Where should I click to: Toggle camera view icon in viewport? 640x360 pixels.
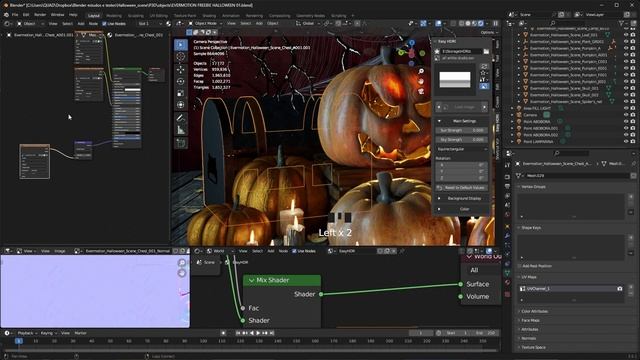coord(421,91)
